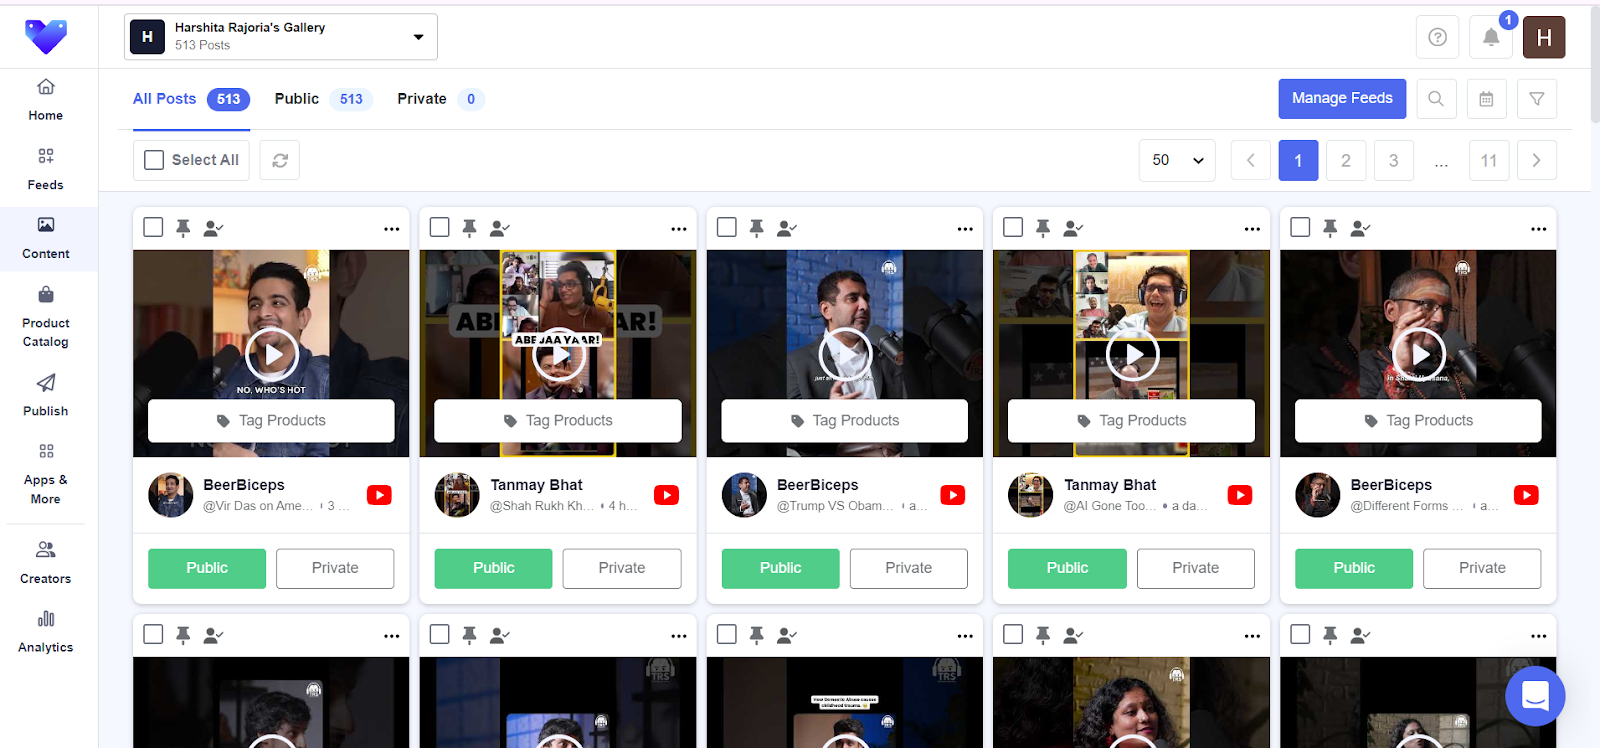Image resolution: width=1600 pixels, height=748 pixels.
Task: Set Trump VS Obama post to Public
Action: (x=780, y=568)
